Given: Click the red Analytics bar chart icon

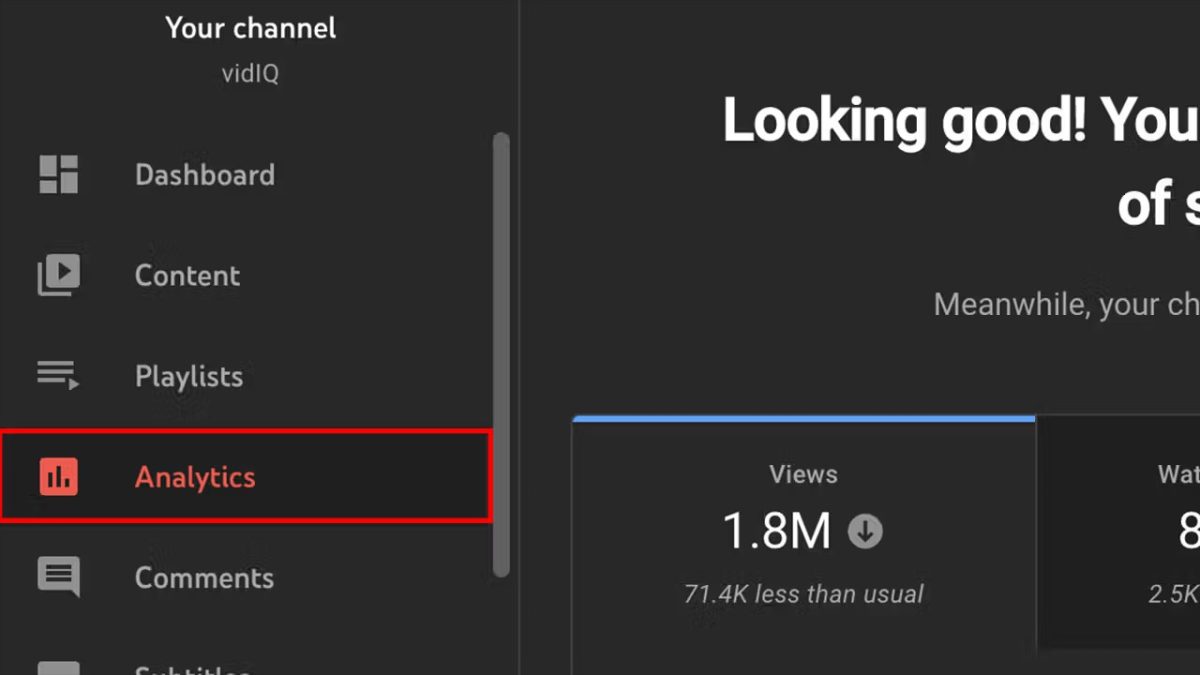Looking at the screenshot, I should [x=58, y=477].
